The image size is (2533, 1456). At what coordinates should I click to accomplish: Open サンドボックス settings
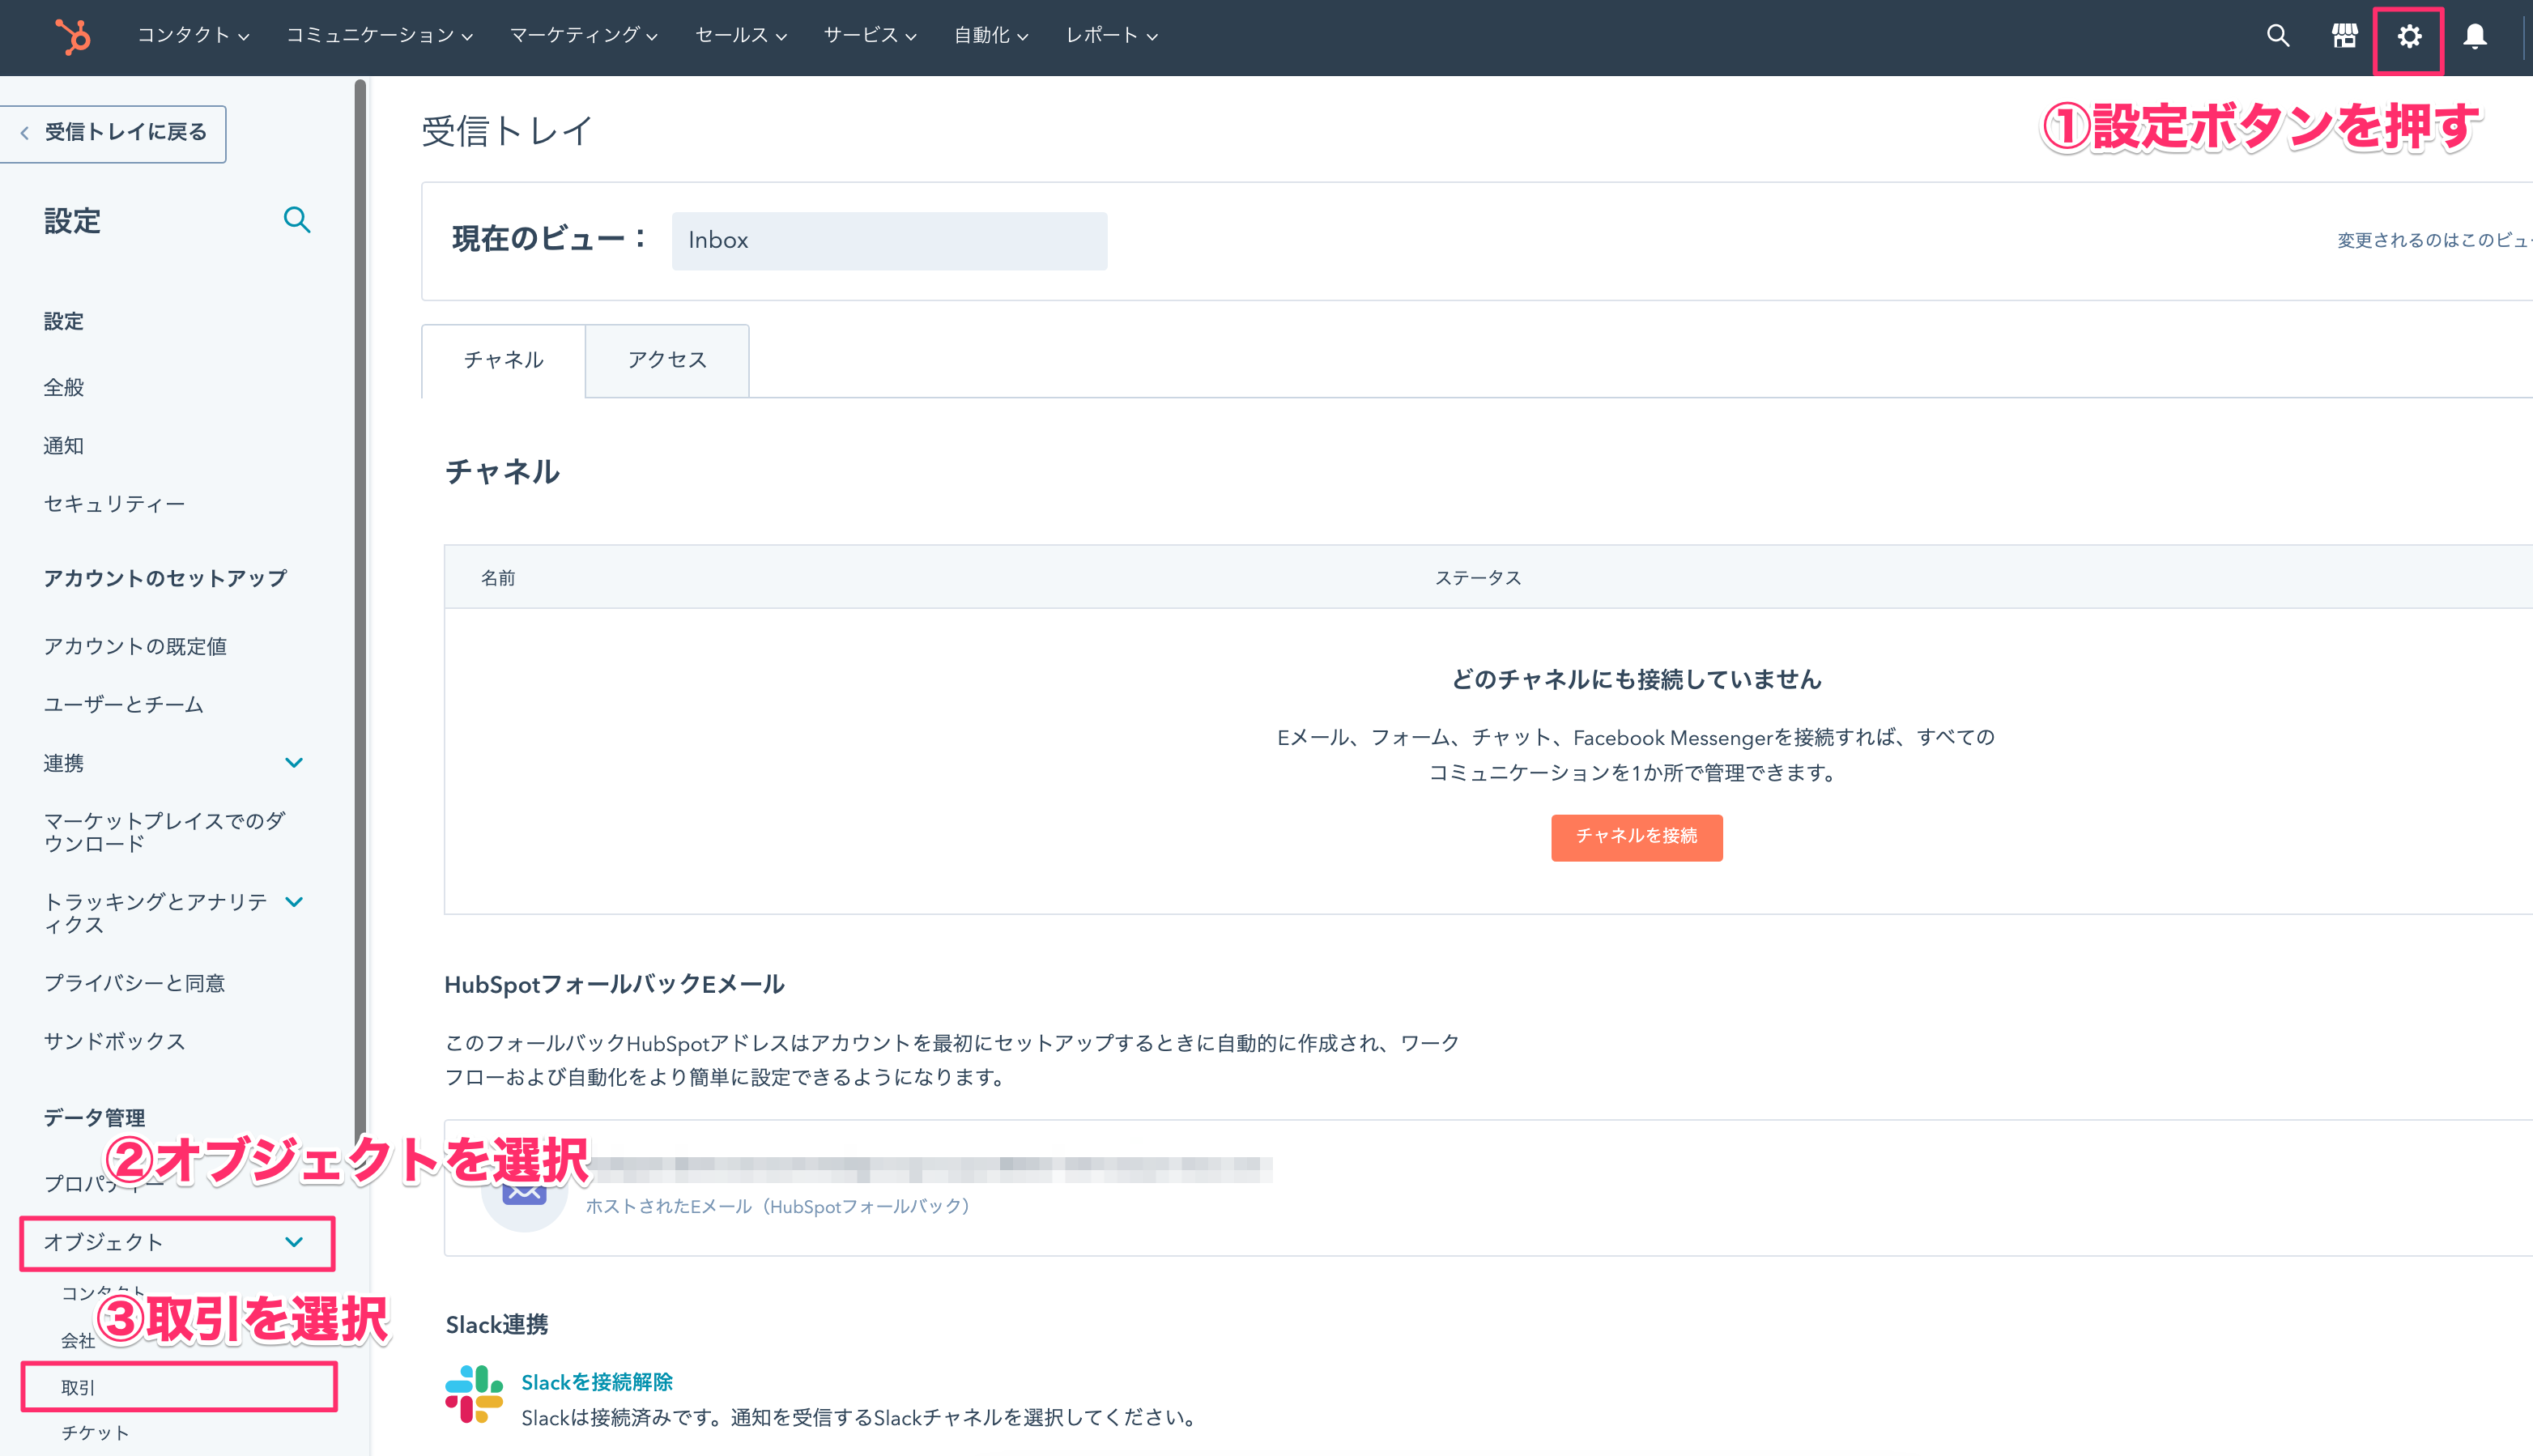114,1041
